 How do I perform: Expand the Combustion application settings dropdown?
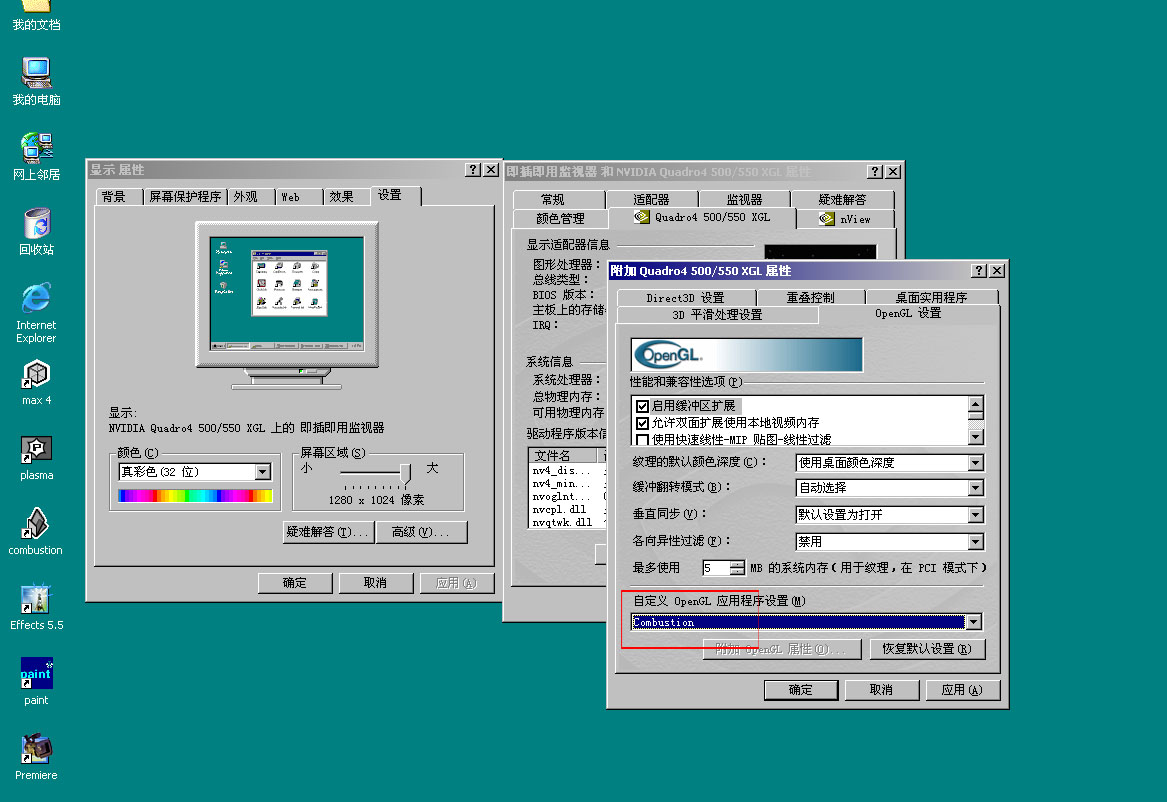pos(973,622)
